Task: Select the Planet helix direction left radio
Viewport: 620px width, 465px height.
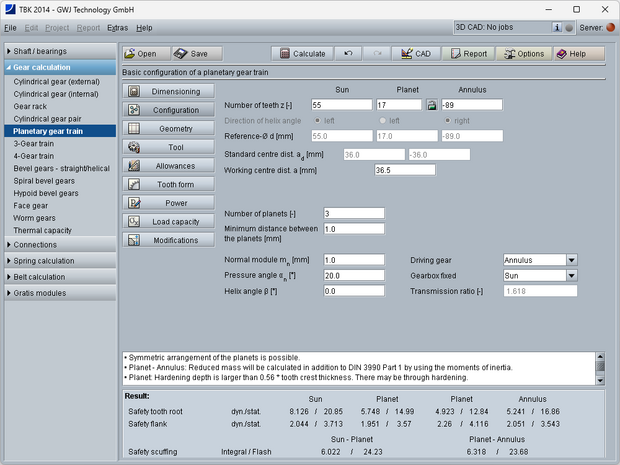Action: pos(381,121)
